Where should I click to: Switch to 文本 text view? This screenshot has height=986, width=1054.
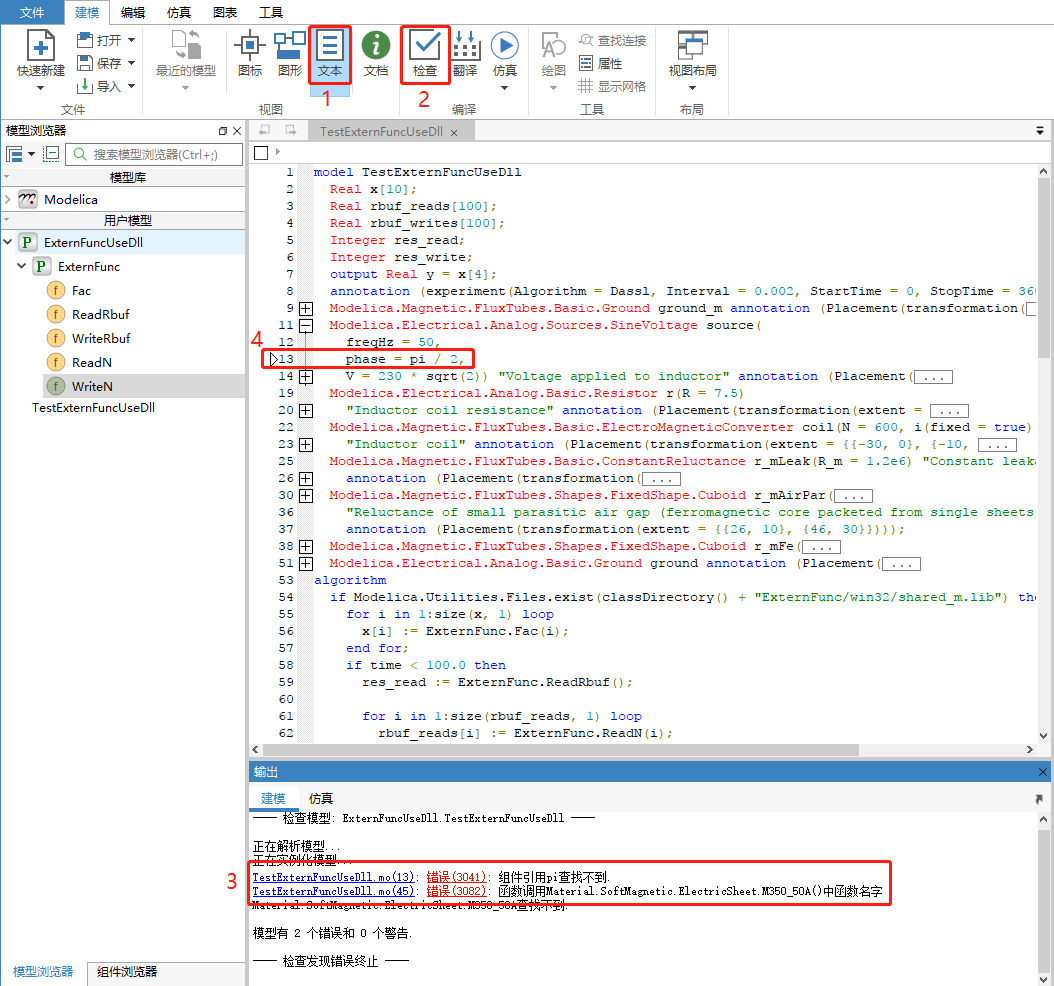tap(329, 54)
